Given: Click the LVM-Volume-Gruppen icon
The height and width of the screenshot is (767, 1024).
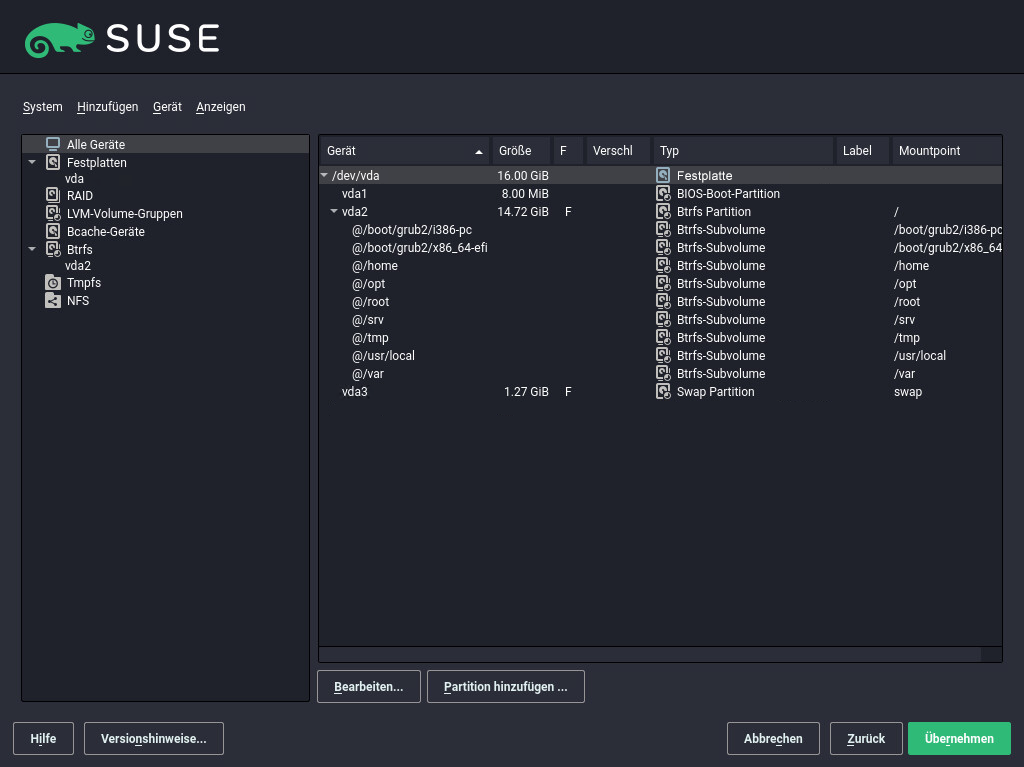Looking at the screenshot, I should click(x=53, y=214).
